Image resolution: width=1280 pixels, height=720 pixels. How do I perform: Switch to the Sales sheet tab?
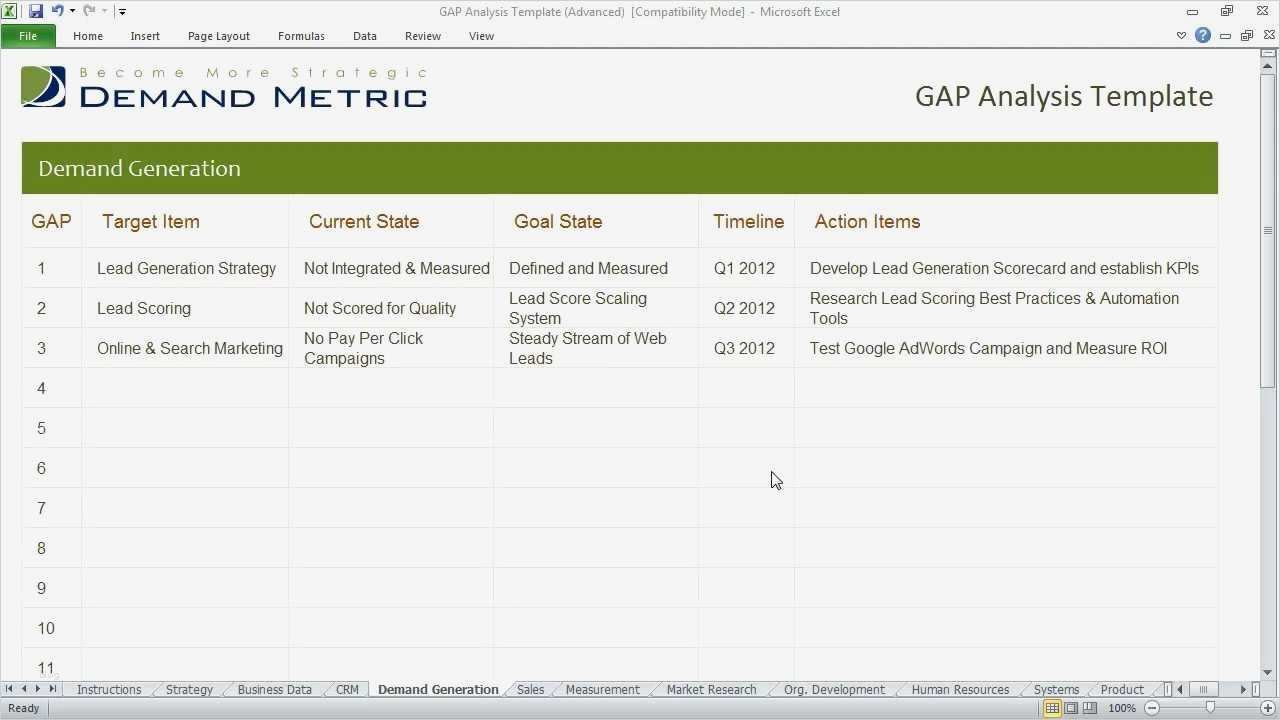click(x=530, y=689)
